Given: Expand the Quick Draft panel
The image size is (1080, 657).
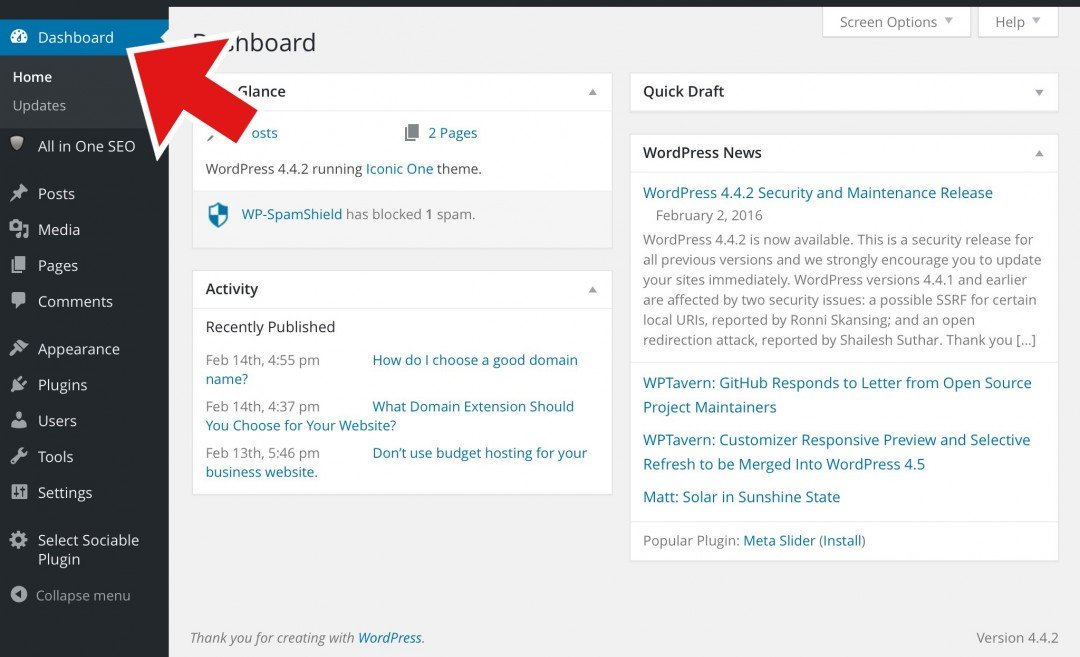Looking at the screenshot, I should [x=1039, y=92].
